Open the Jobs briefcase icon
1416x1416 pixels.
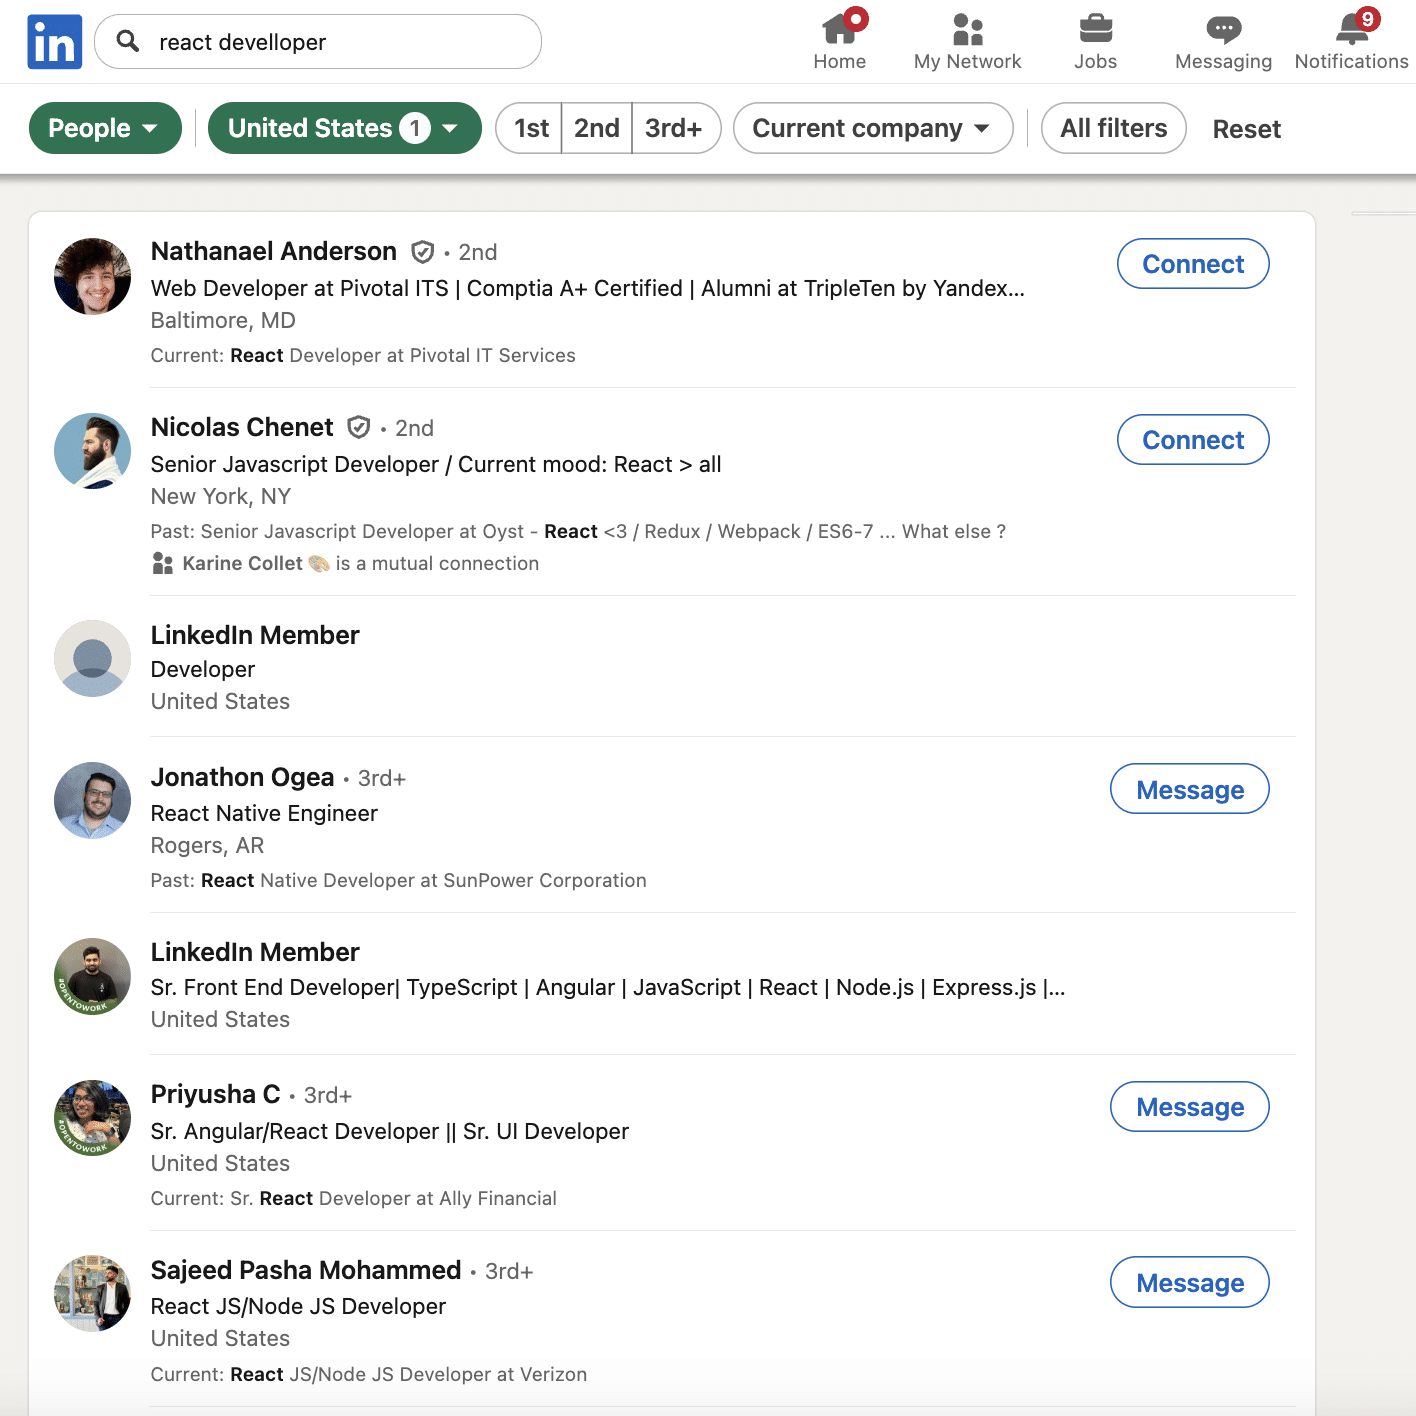pos(1095,29)
